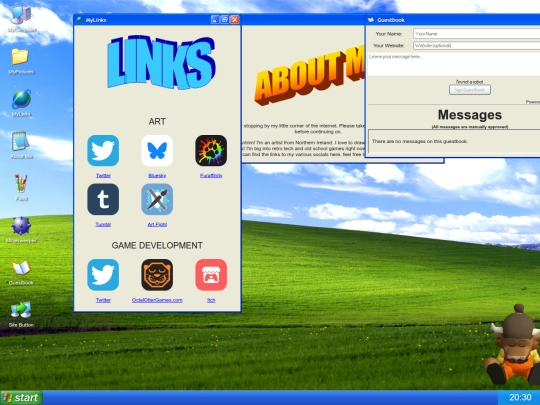Click the GAME DEVELOPMENT section heading
The height and width of the screenshot is (405, 540).
coord(157,245)
